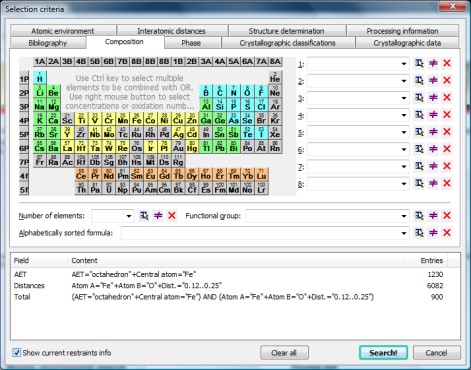
Task: Open the element 8 dropdown
Action: pos(404,184)
